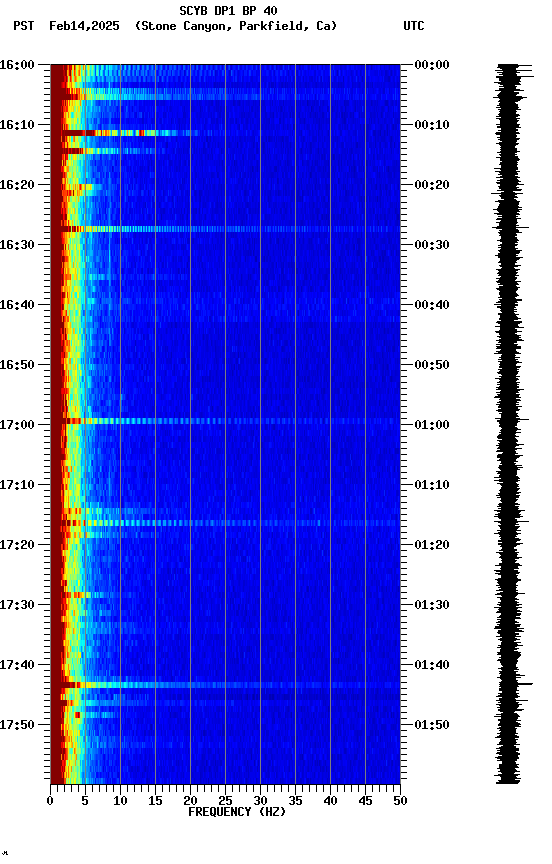Image resolution: width=552 pixels, height=864 pixels.
Task: Click the "35" frequency axis label
Action: [x=295, y=801]
